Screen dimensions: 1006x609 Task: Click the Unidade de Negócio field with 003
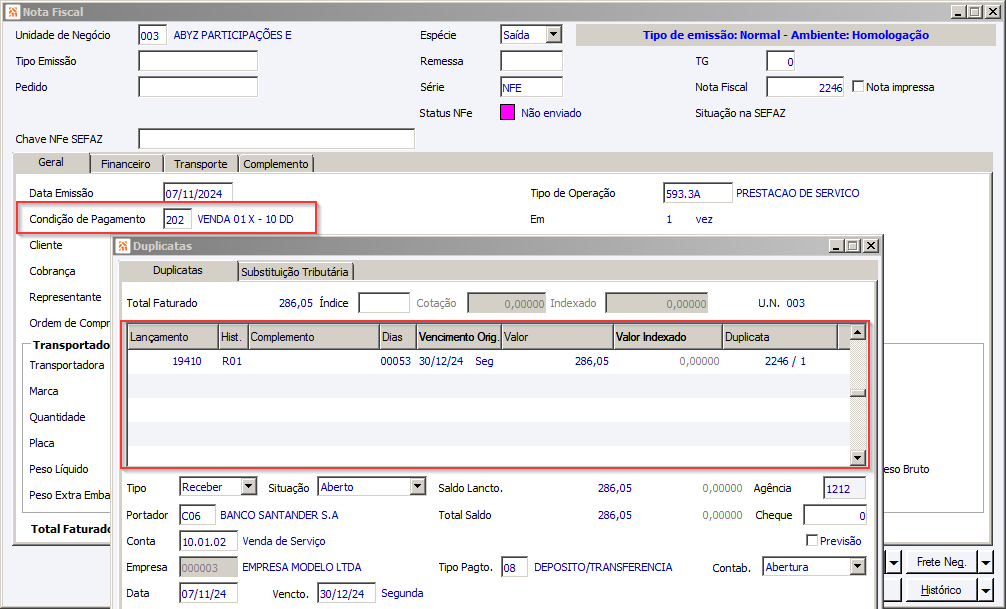pyautogui.click(x=153, y=35)
